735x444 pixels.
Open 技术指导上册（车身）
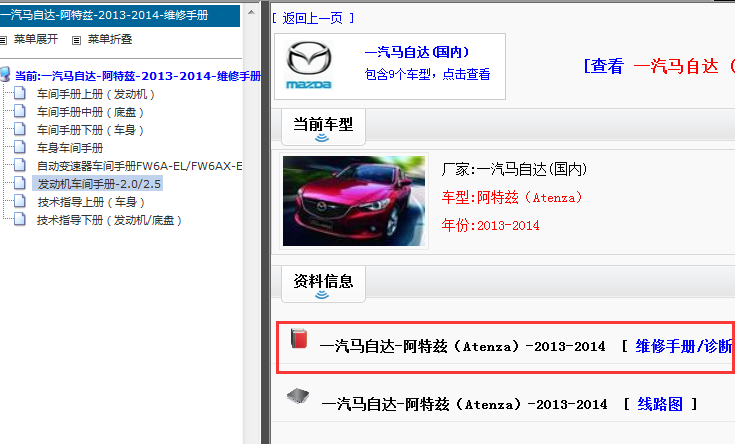(91, 202)
